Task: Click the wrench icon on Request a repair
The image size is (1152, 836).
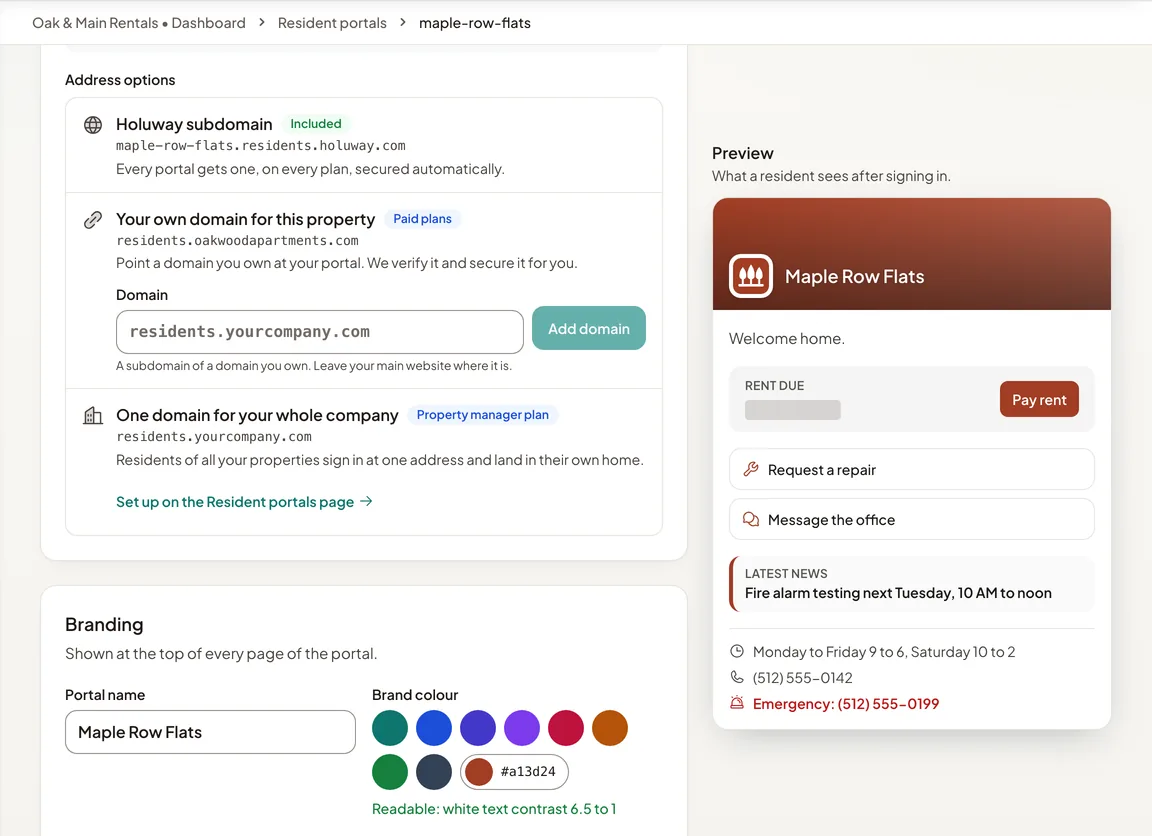Action: point(751,469)
